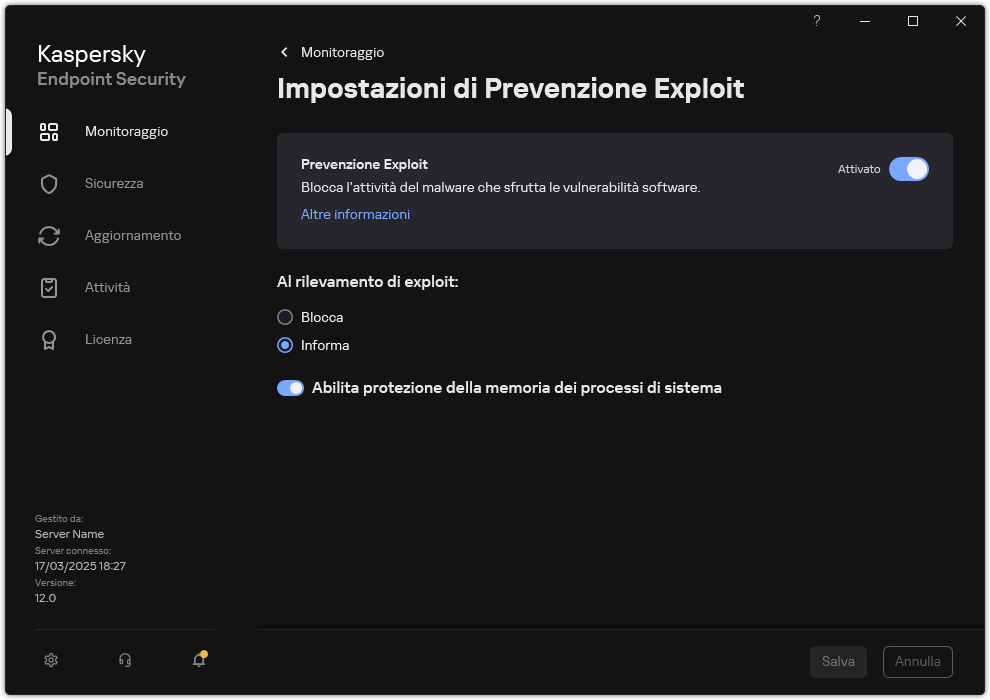Open the settings gear at the bottom
Image resolution: width=990 pixels, height=700 pixels.
click(50, 660)
